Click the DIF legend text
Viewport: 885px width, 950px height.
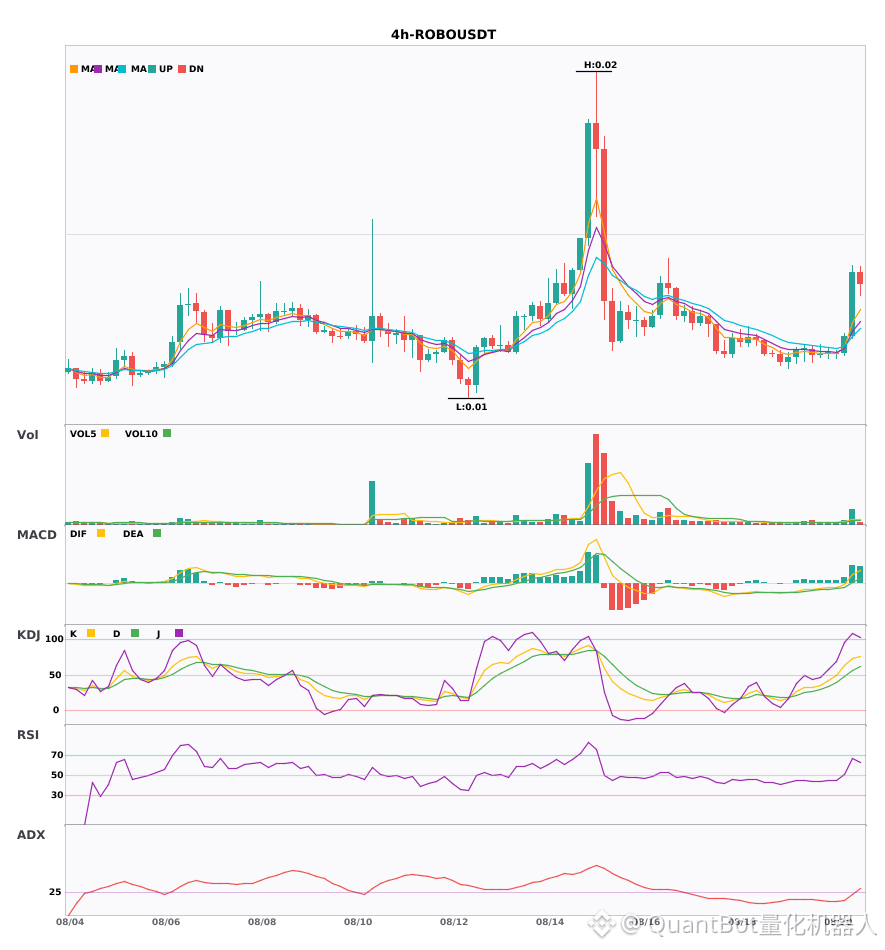click(x=78, y=534)
